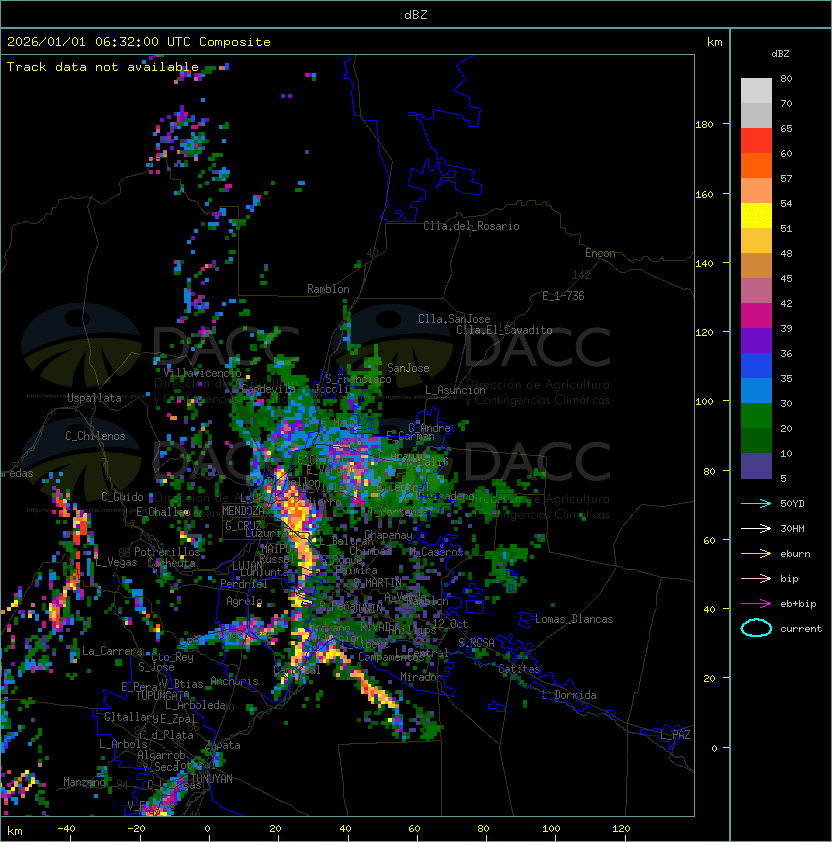Click the '50YD' legend label

[x=792, y=504]
